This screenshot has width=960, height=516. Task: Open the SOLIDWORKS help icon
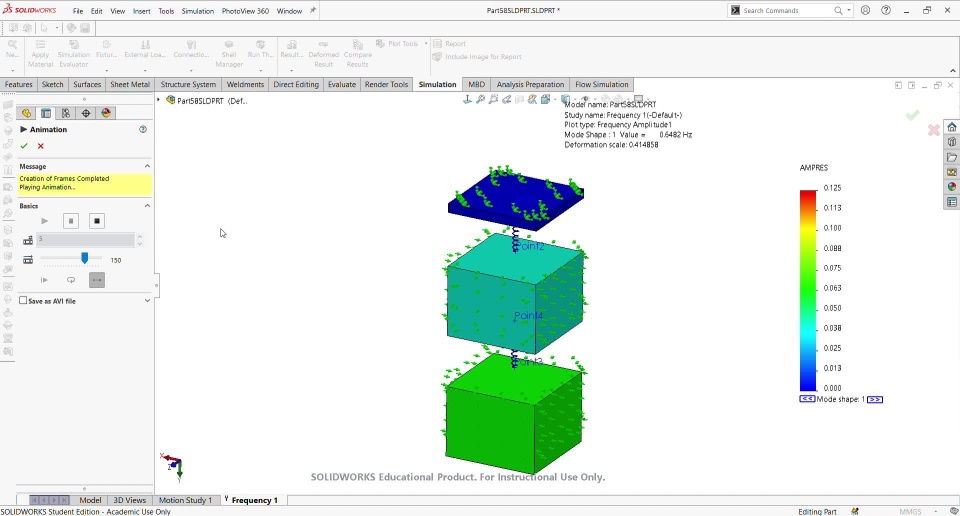886,10
